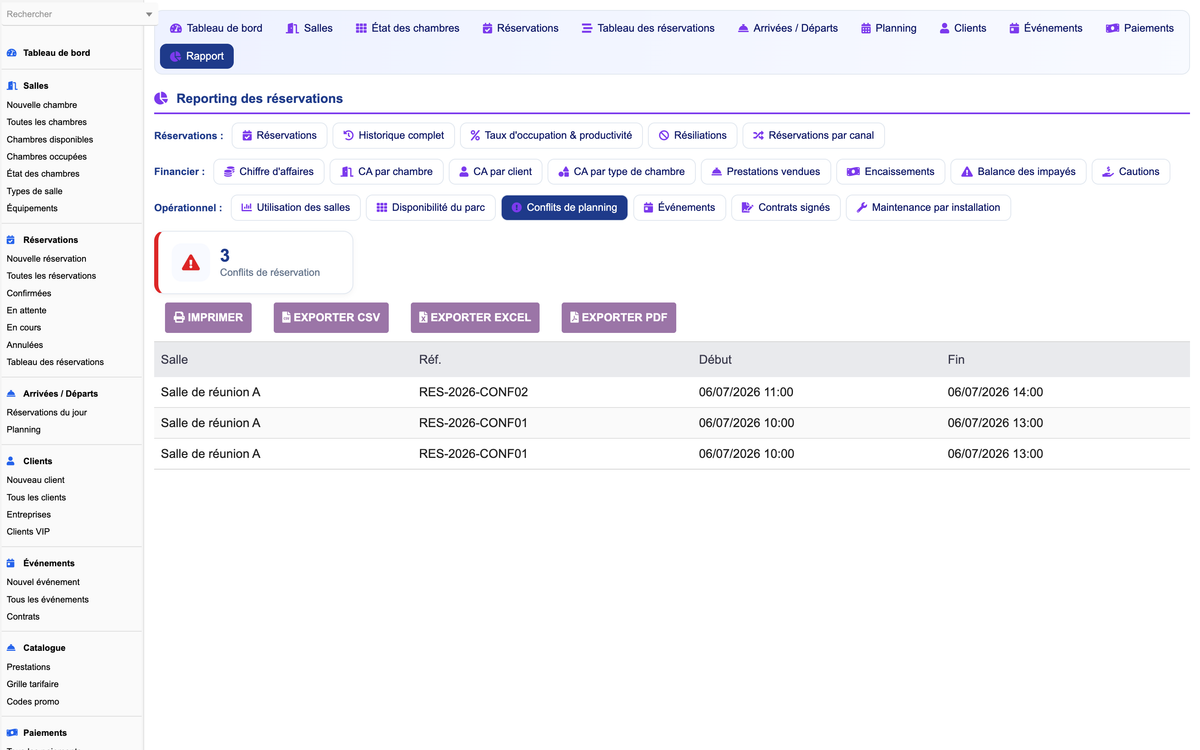Viewport: 1200px width, 750px height.
Task: Click the red warning triangle conflict icon
Action: (x=191, y=263)
